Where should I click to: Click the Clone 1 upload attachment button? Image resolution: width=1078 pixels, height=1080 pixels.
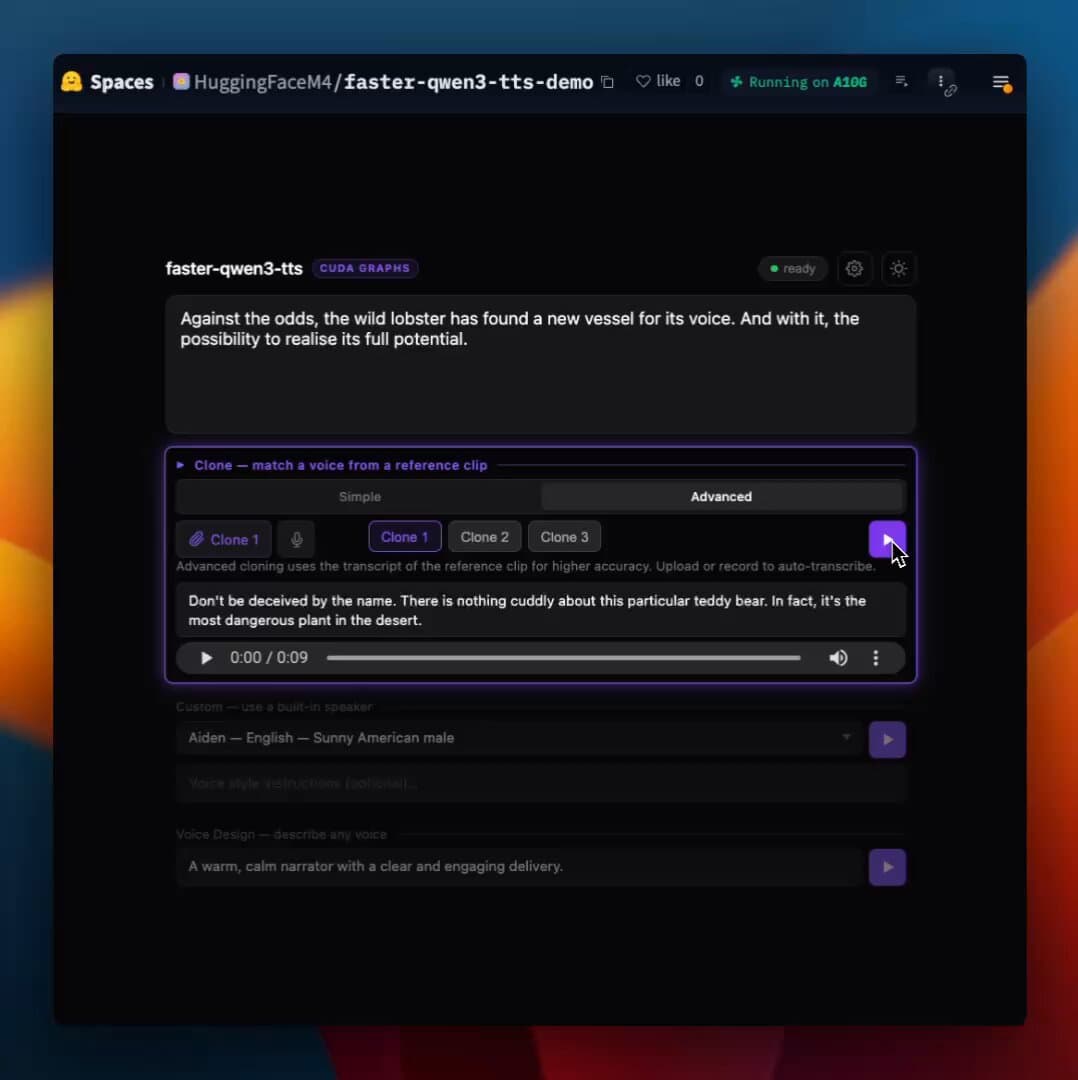click(x=224, y=539)
